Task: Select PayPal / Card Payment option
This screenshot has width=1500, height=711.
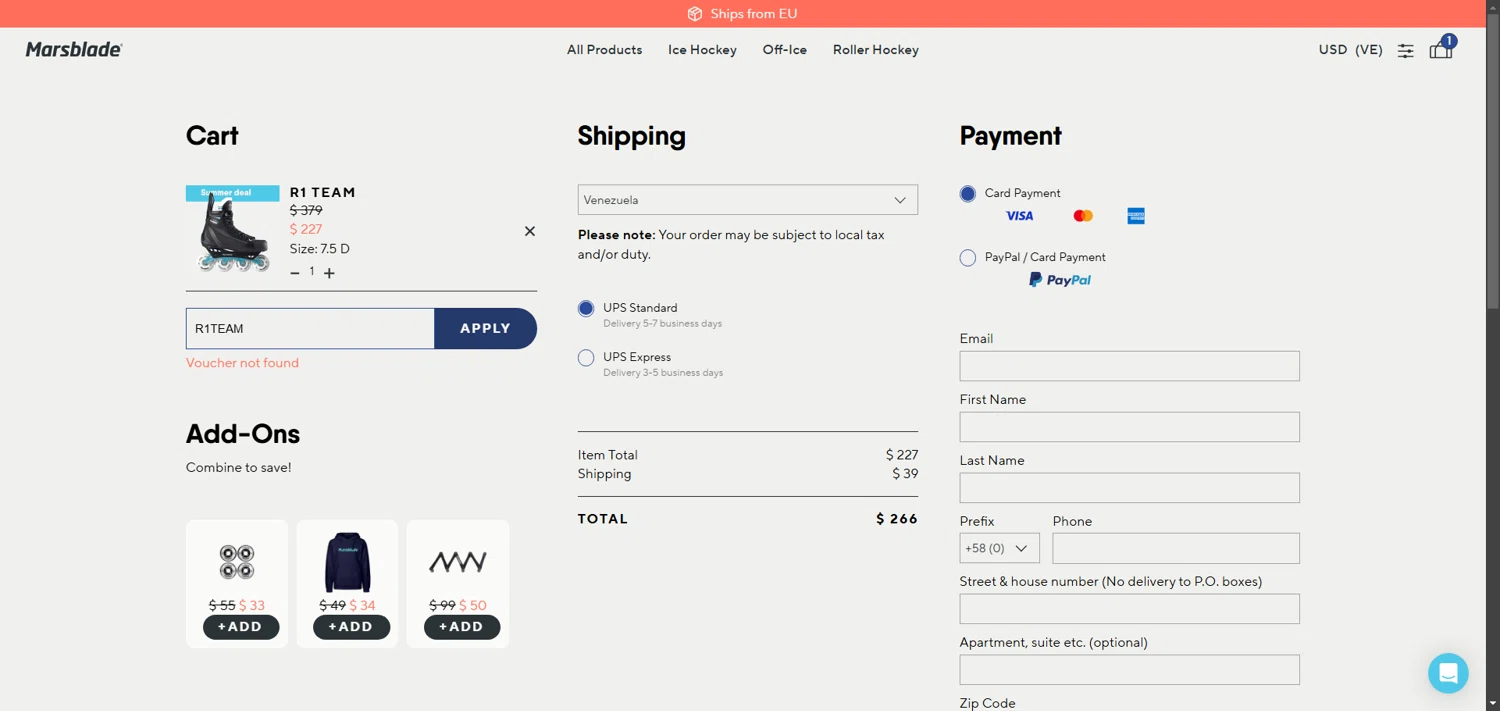Action: [x=968, y=258]
